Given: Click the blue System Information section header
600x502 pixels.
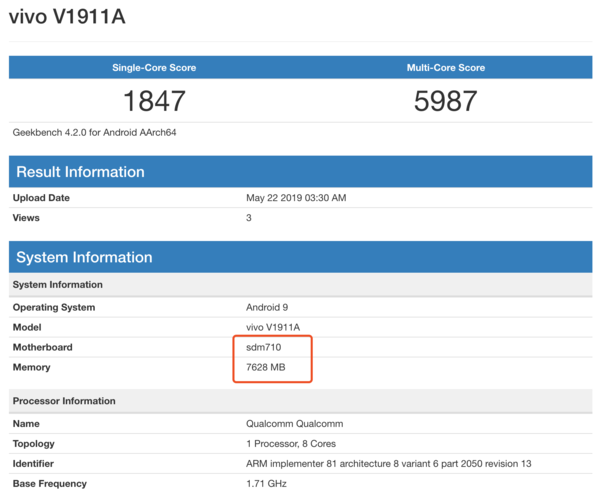Looking at the screenshot, I should tap(300, 257).
